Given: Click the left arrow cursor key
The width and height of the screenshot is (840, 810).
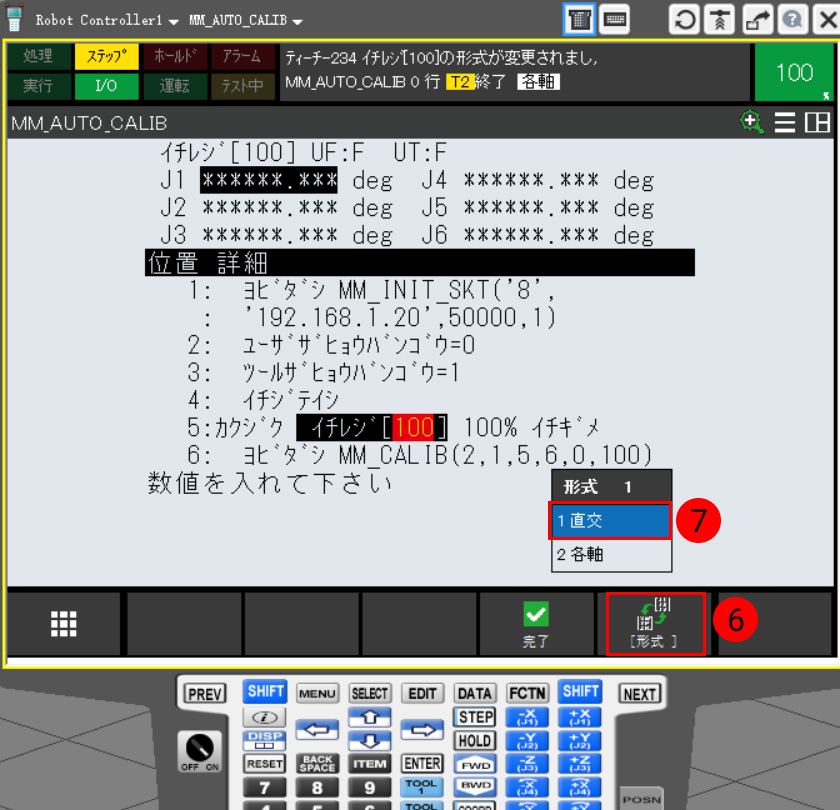Looking at the screenshot, I should (x=317, y=730).
